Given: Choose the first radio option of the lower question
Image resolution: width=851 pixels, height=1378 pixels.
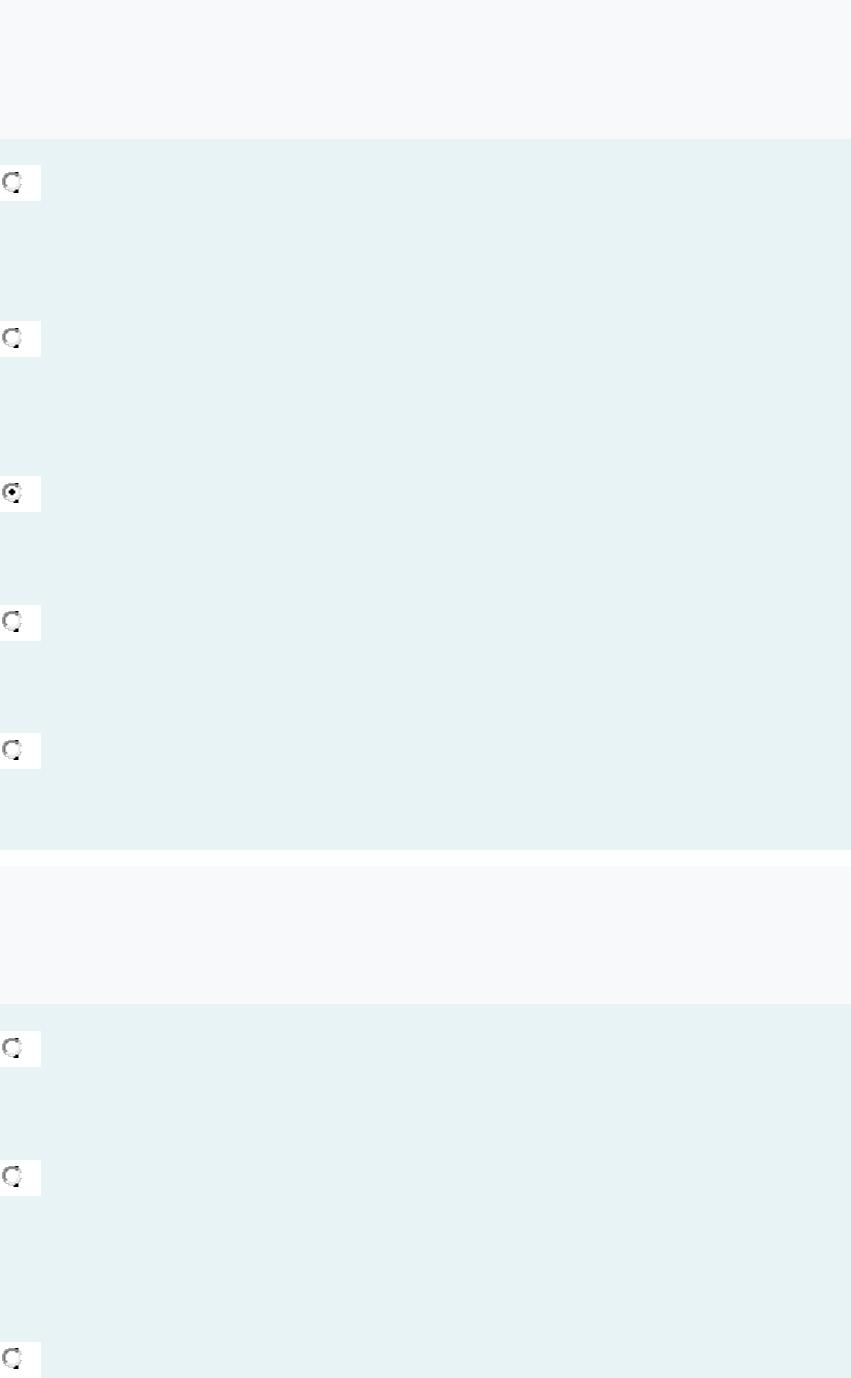Looking at the screenshot, I should coord(12,1048).
